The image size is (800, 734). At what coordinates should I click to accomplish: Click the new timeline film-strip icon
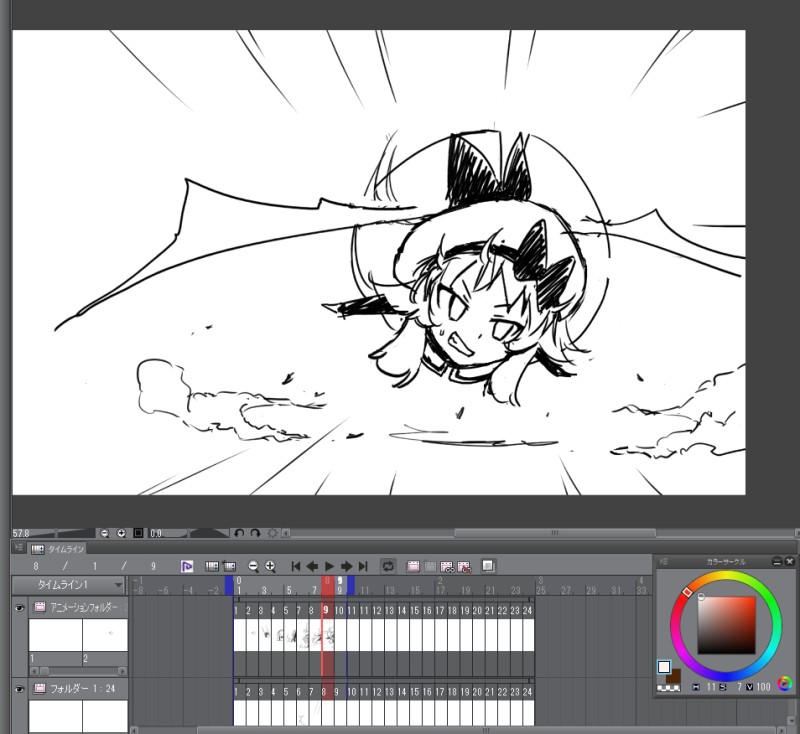(x=212, y=566)
